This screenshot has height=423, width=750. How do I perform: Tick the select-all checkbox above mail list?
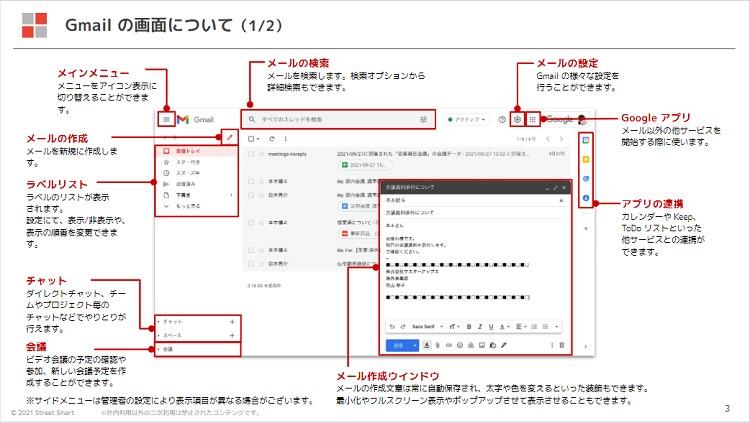[x=250, y=138]
